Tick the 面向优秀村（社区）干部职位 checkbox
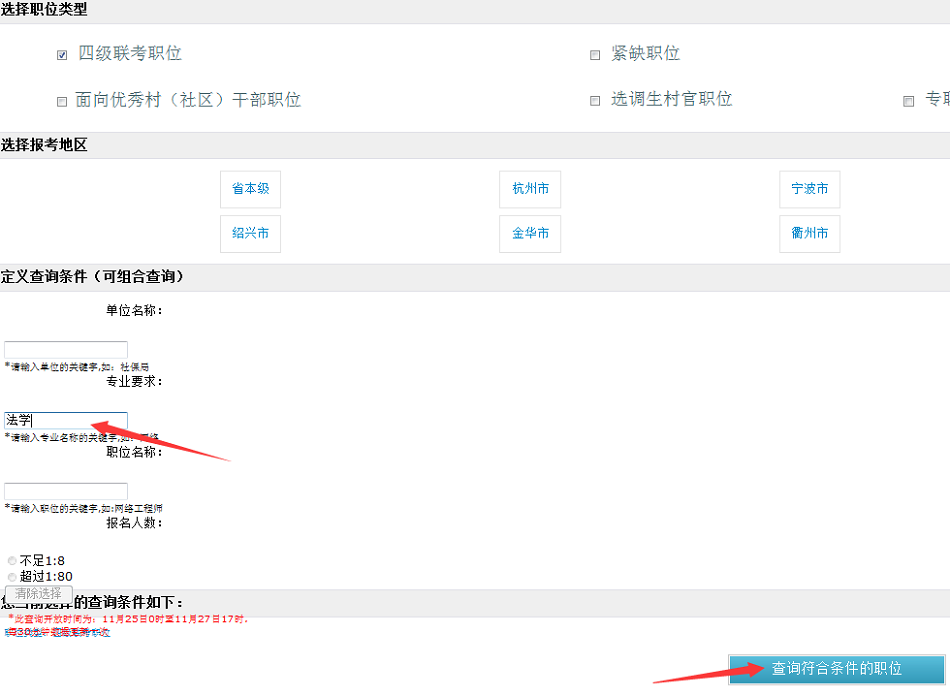Viewport: 950px width, 696px height. point(62,102)
